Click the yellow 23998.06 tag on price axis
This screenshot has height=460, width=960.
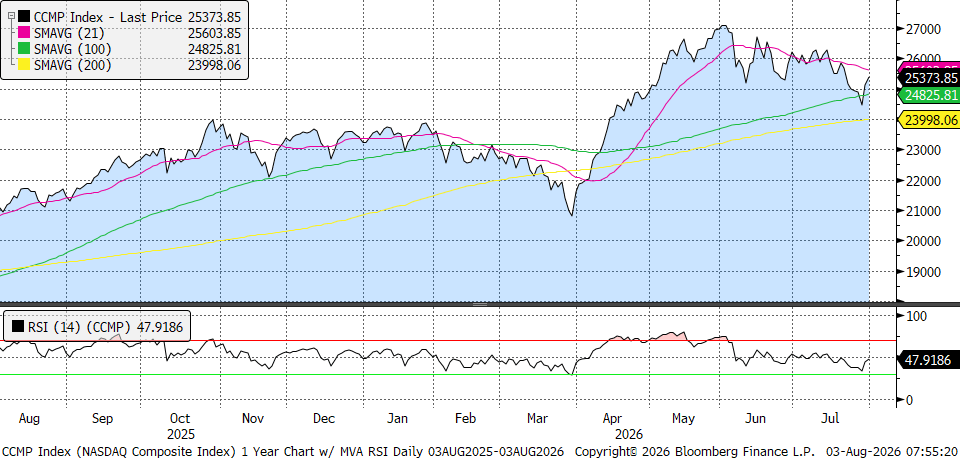coord(928,120)
